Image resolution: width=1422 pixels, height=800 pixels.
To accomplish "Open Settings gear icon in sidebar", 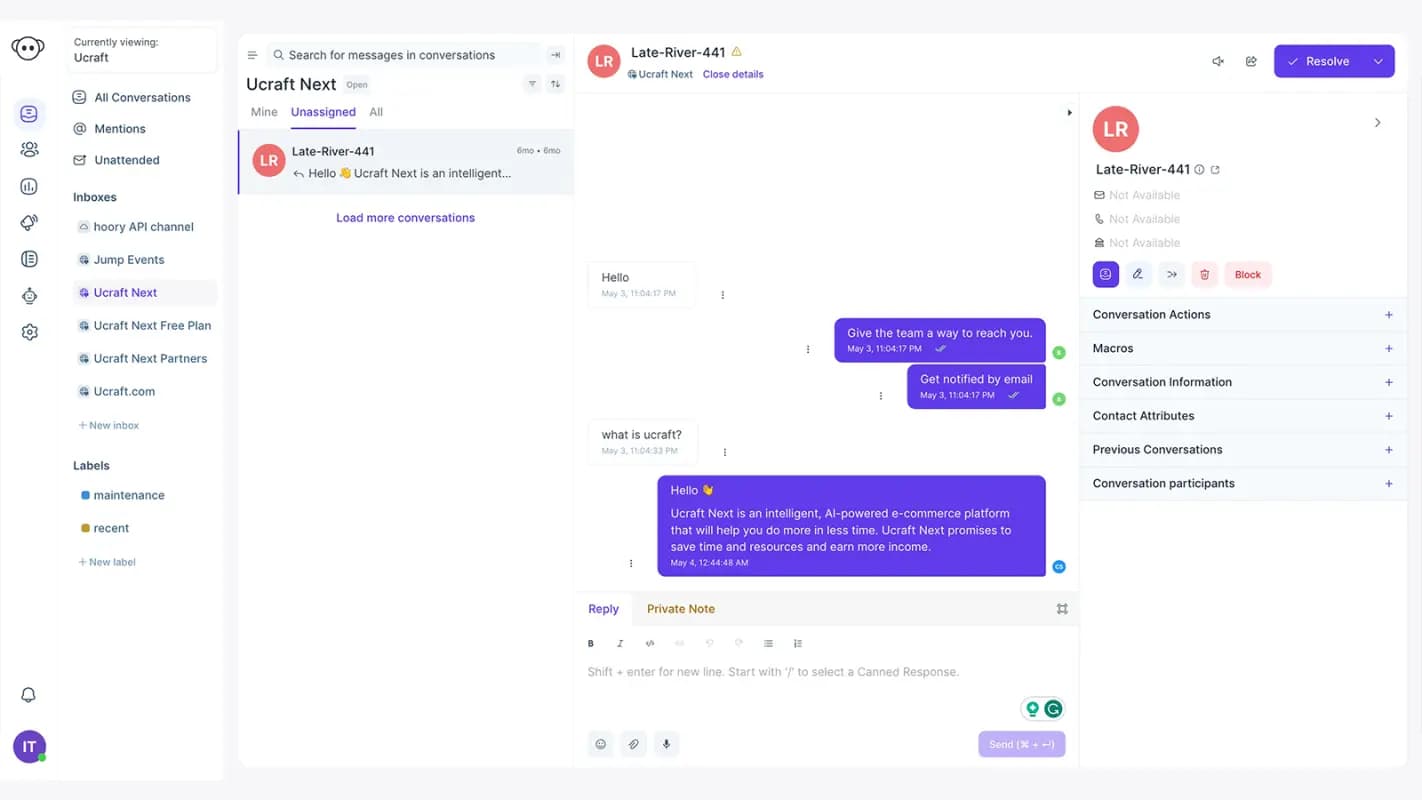I will tap(29, 332).
